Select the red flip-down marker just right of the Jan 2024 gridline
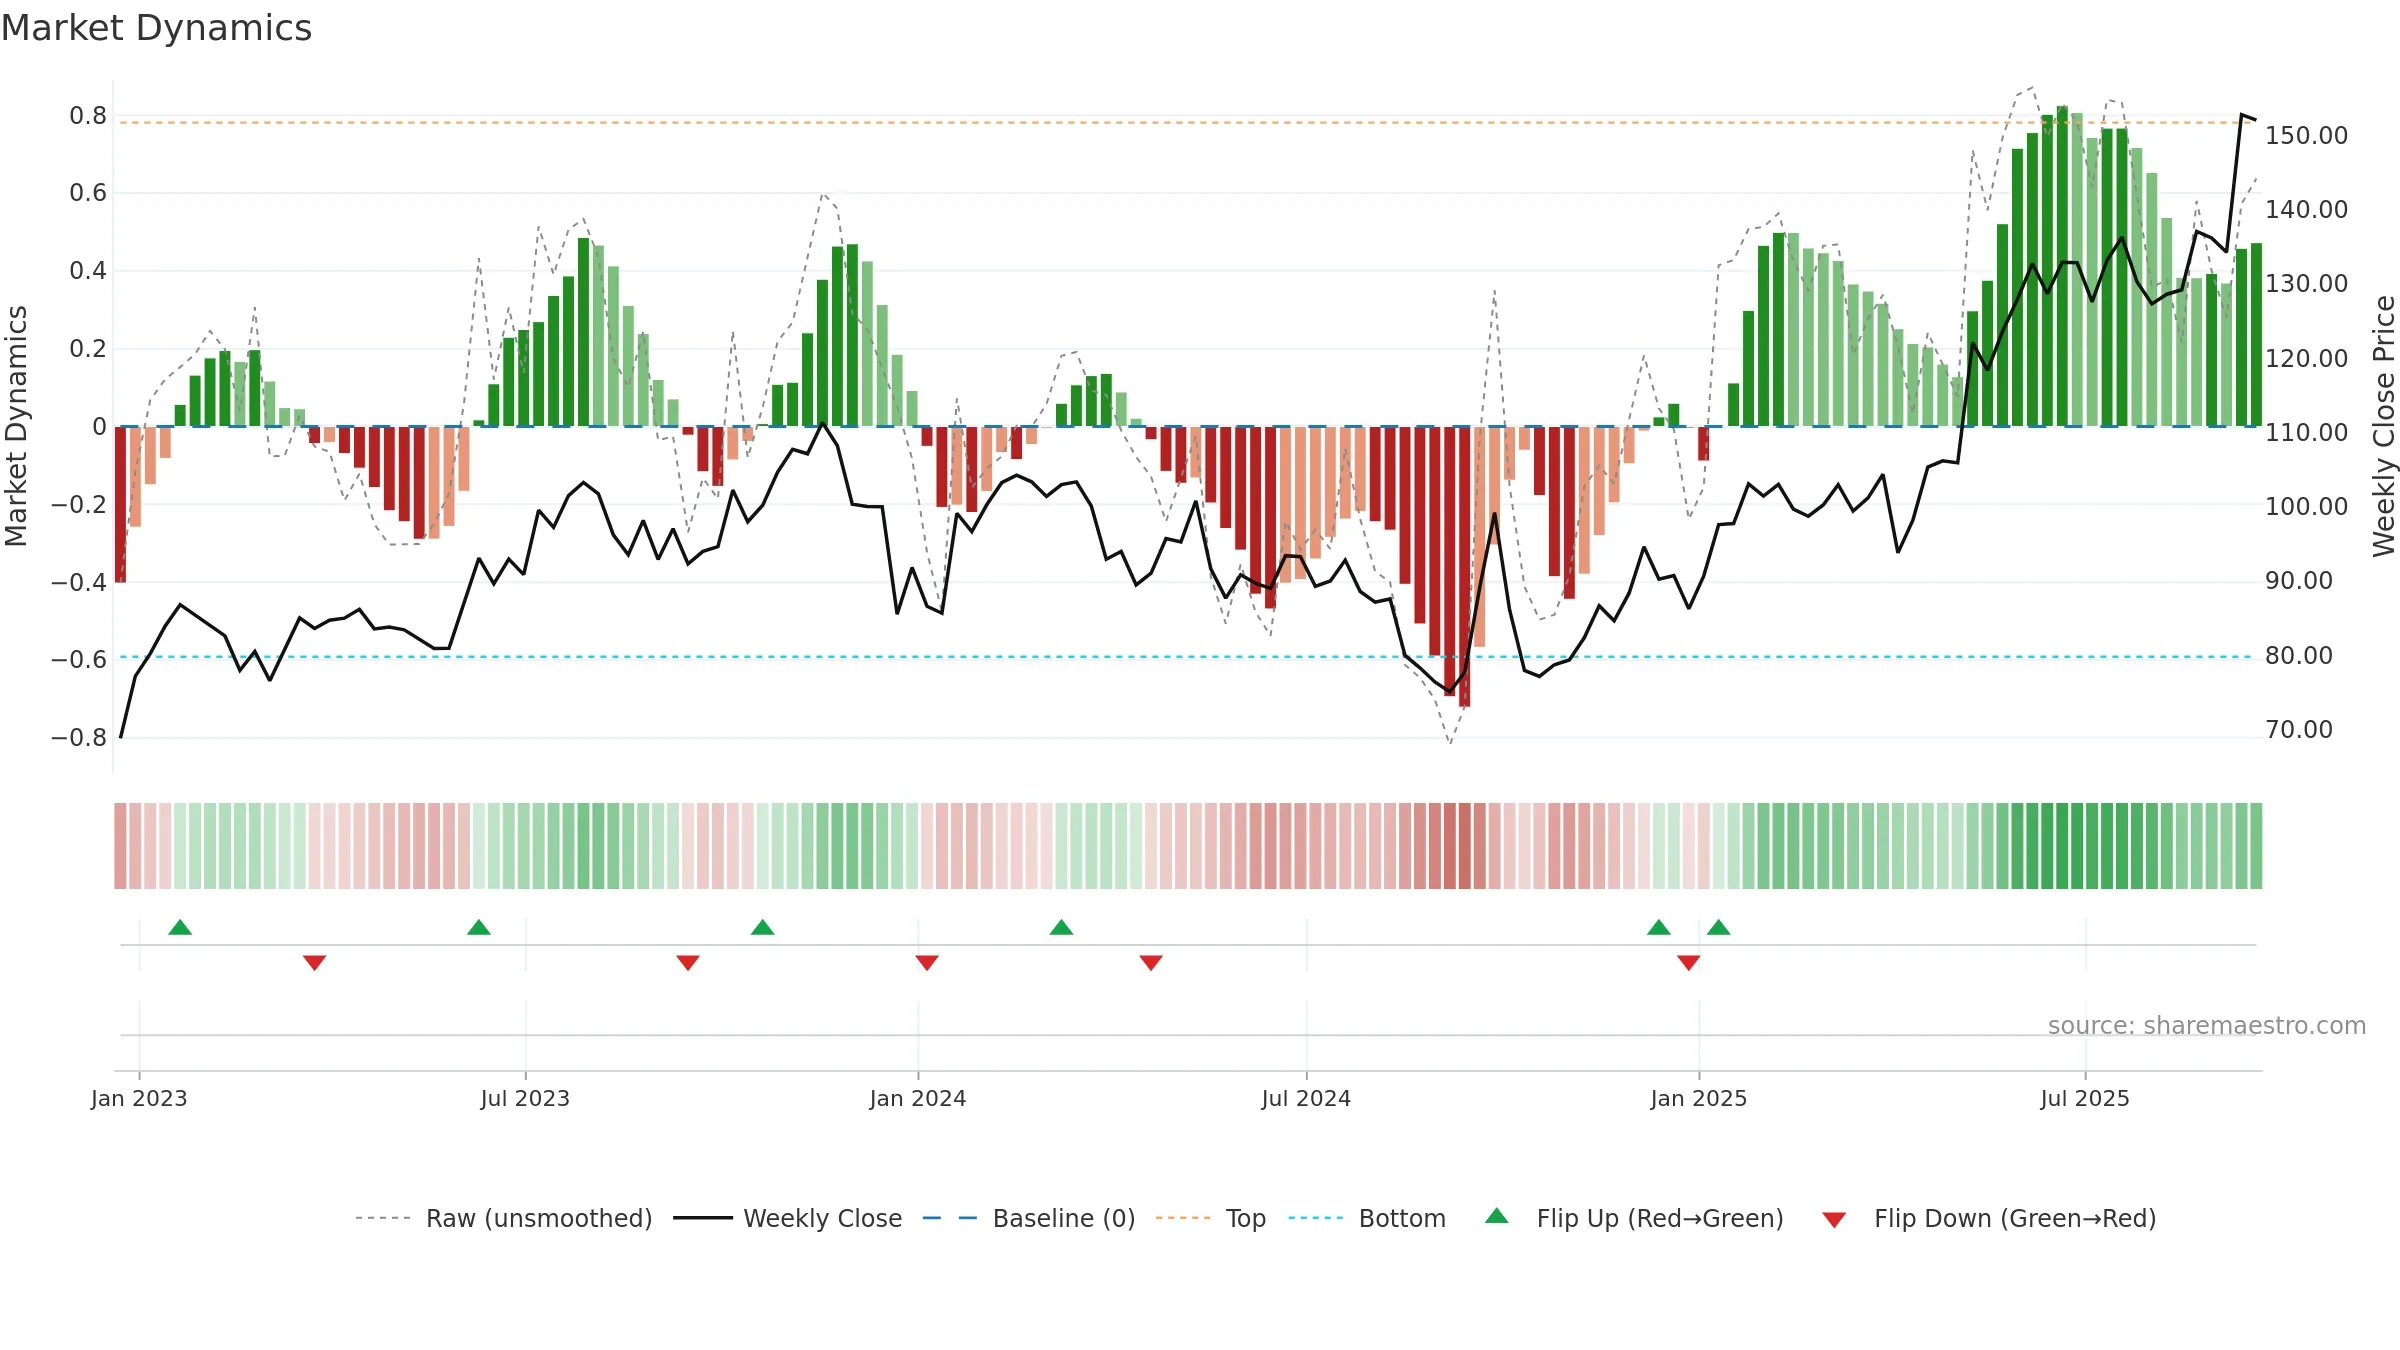 pos(927,962)
